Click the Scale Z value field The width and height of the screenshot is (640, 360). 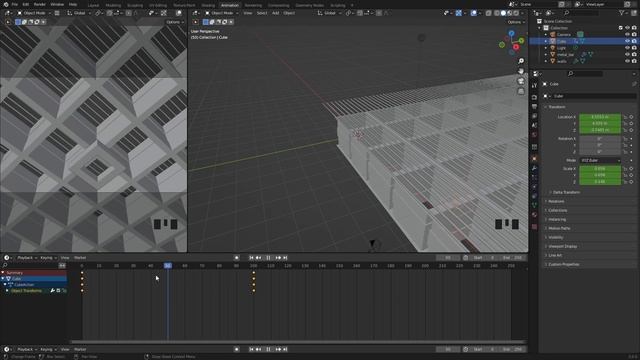click(600, 182)
